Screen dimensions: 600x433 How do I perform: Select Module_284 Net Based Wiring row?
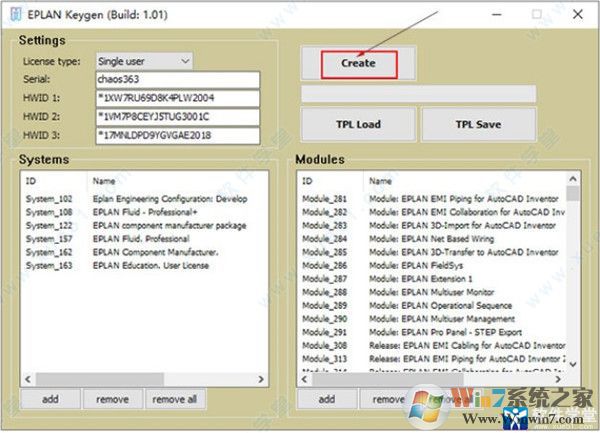point(432,239)
